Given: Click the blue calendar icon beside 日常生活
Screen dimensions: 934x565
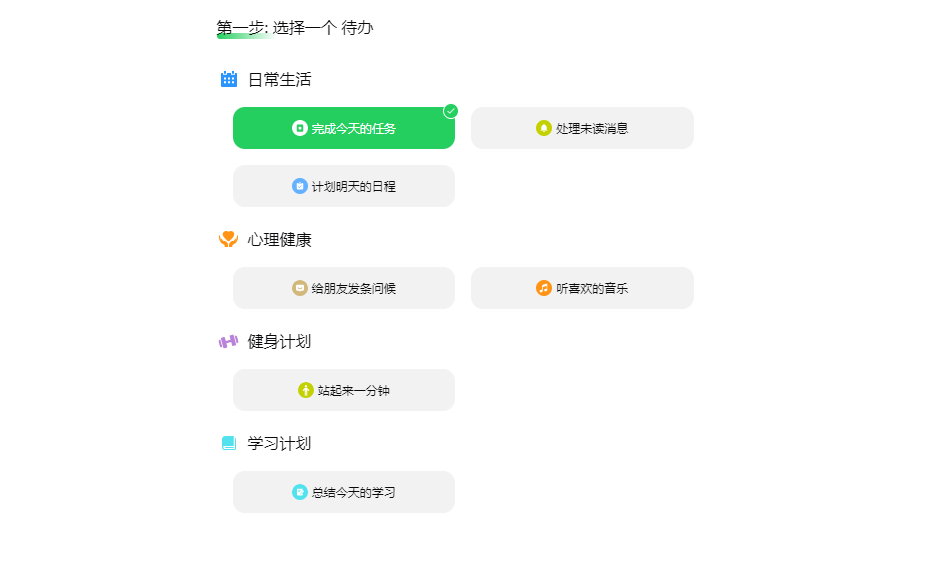Looking at the screenshot, I should point(229,79).
